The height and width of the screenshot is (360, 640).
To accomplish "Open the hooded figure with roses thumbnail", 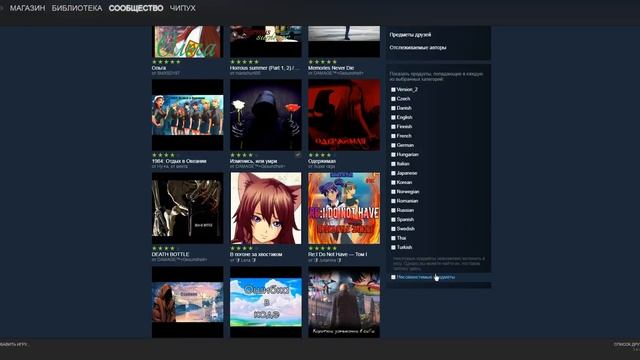I will coord(266,115).
